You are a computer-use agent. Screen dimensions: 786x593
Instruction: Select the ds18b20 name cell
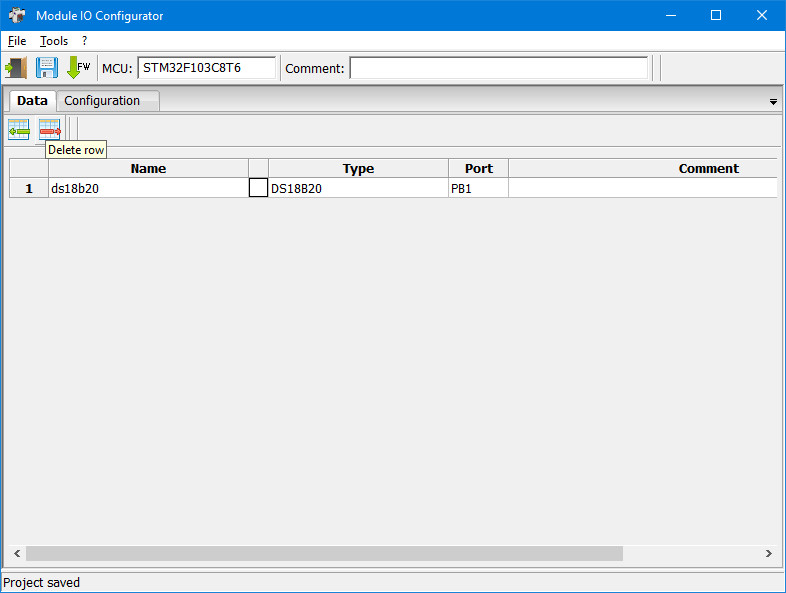pos(148,188)
